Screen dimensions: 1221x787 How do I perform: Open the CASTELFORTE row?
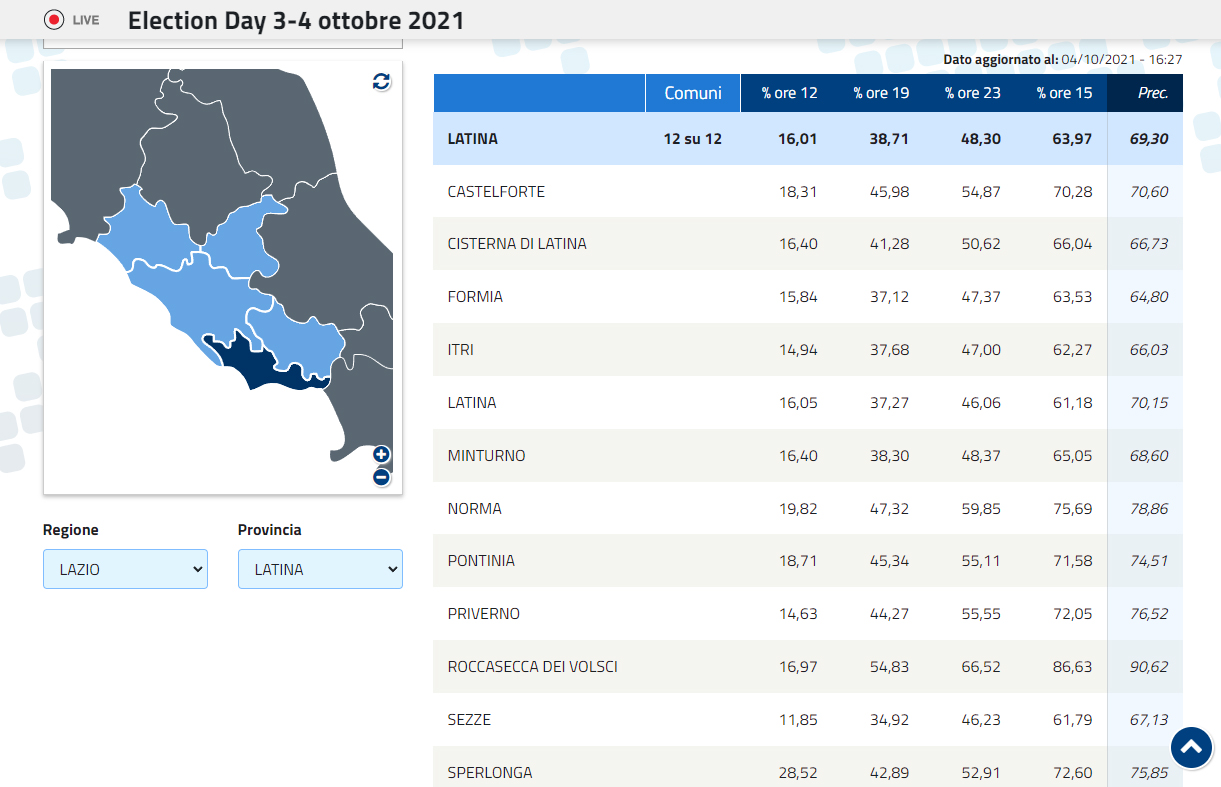496,192
